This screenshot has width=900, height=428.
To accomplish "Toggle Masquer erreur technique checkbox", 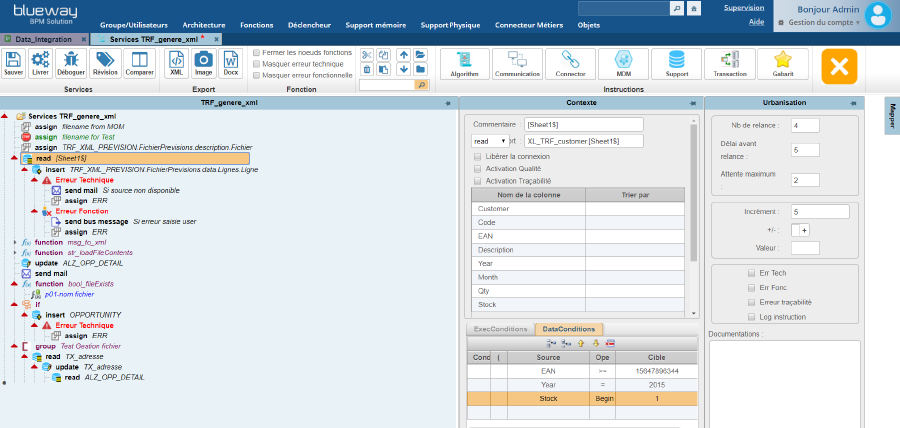I will (x=257, y=64).
